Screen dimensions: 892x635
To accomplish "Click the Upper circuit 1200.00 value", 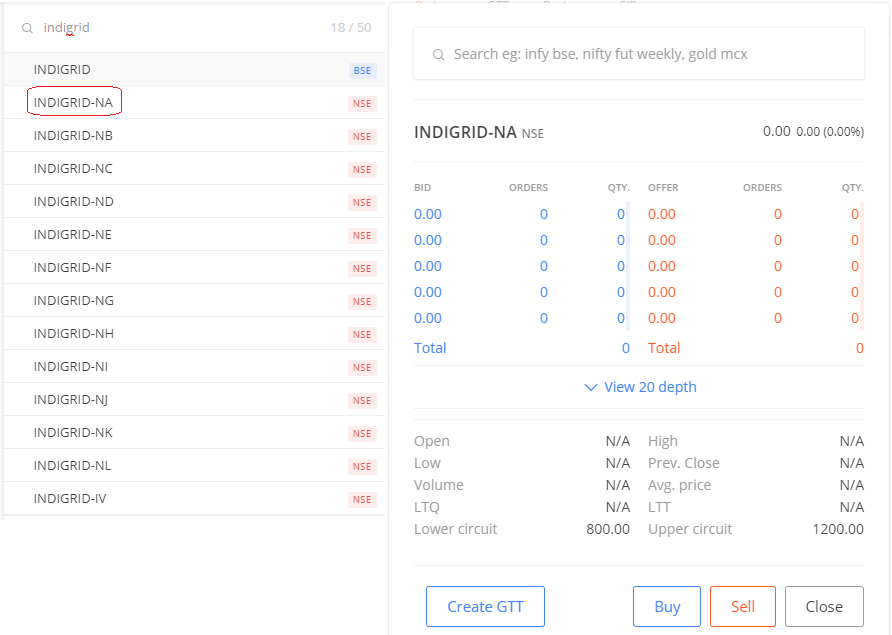I will point(838,529).
